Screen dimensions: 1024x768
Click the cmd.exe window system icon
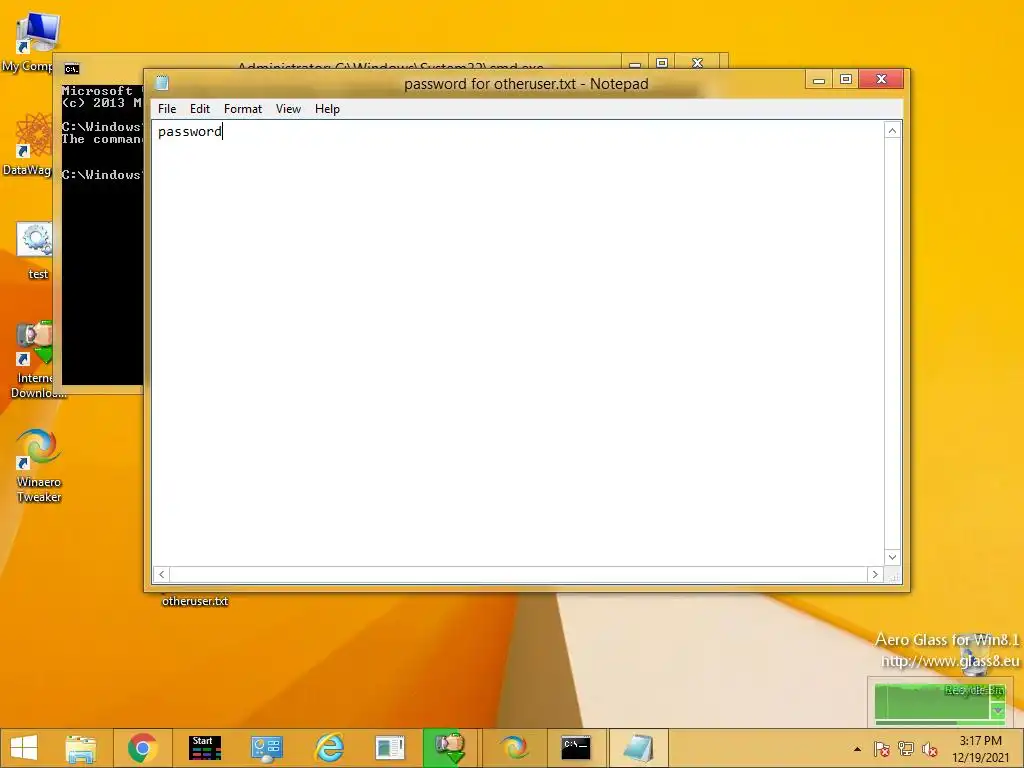point(72,69)
